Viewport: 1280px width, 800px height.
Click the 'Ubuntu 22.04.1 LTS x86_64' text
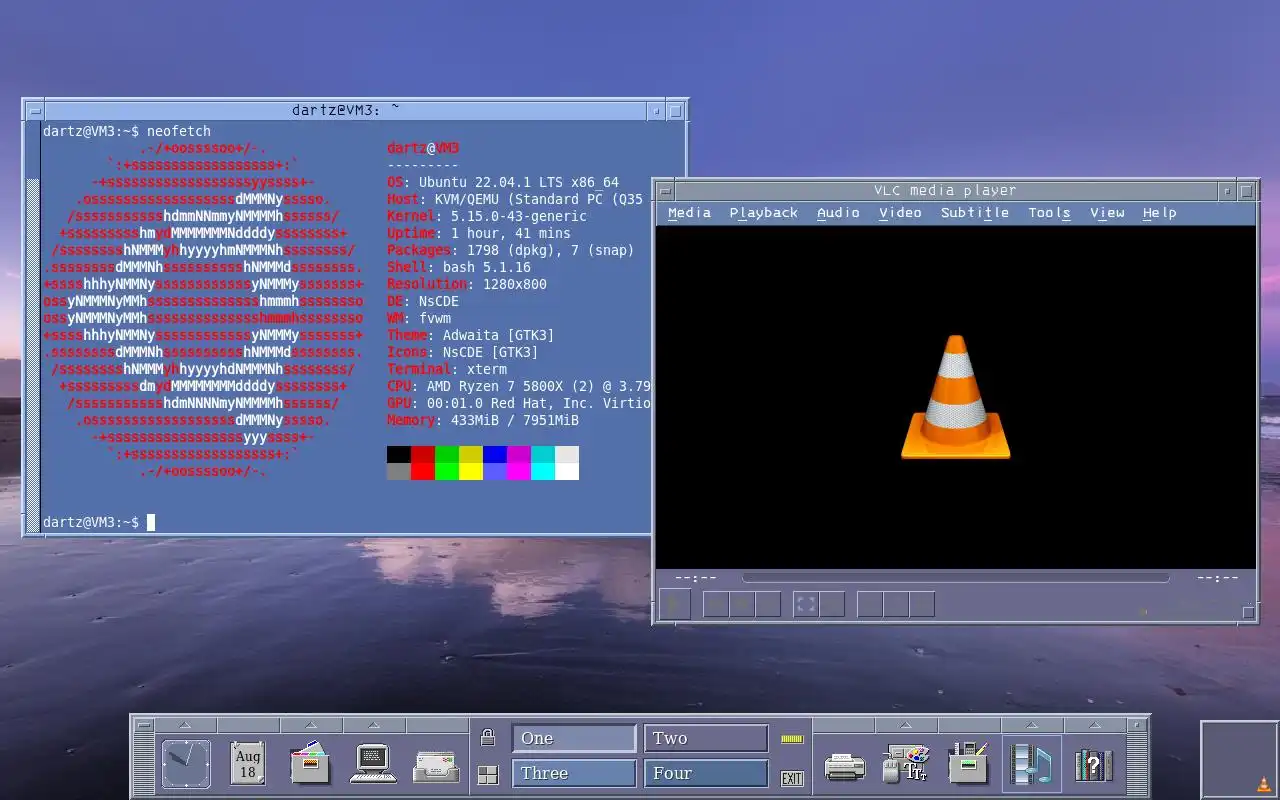click(x=519, y=182)
